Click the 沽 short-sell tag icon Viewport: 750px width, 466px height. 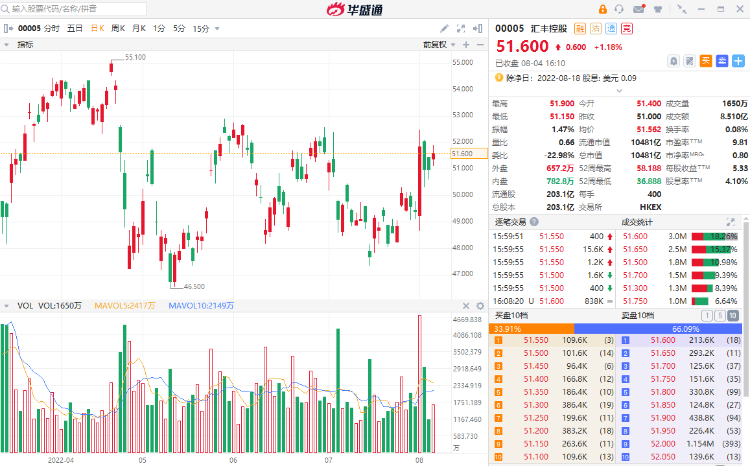point(596,29)
